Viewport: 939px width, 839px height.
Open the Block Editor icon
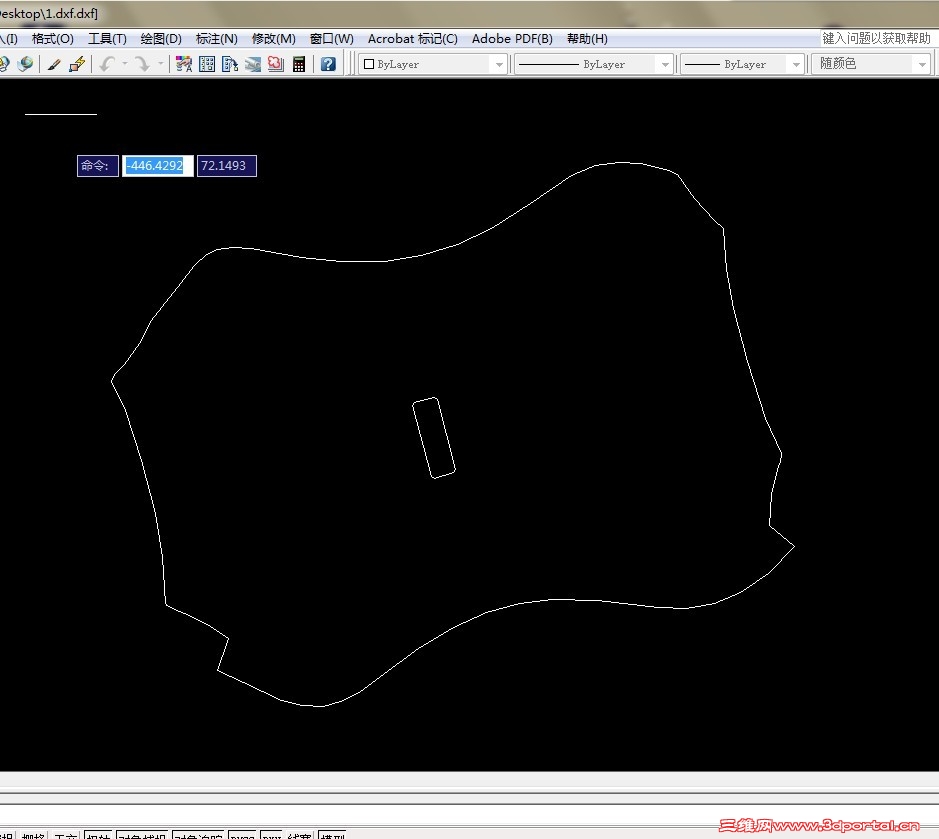pyautogui.click(x=77, y=64)
